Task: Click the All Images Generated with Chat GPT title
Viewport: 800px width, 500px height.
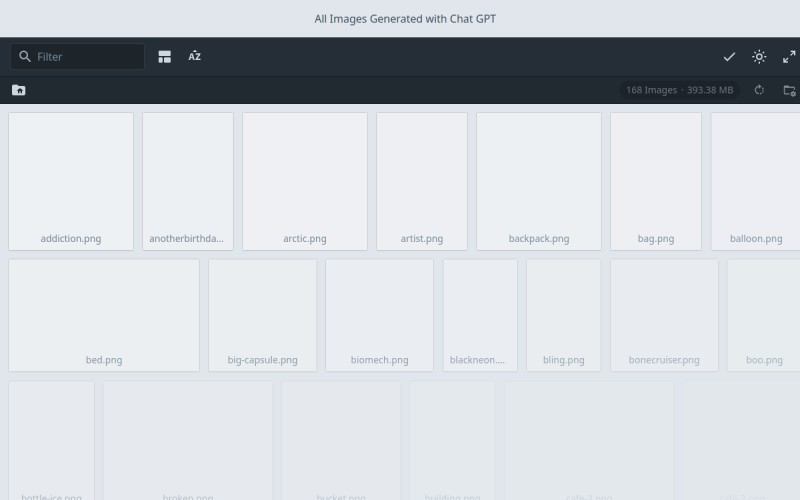Action: [x=405, y=19]
